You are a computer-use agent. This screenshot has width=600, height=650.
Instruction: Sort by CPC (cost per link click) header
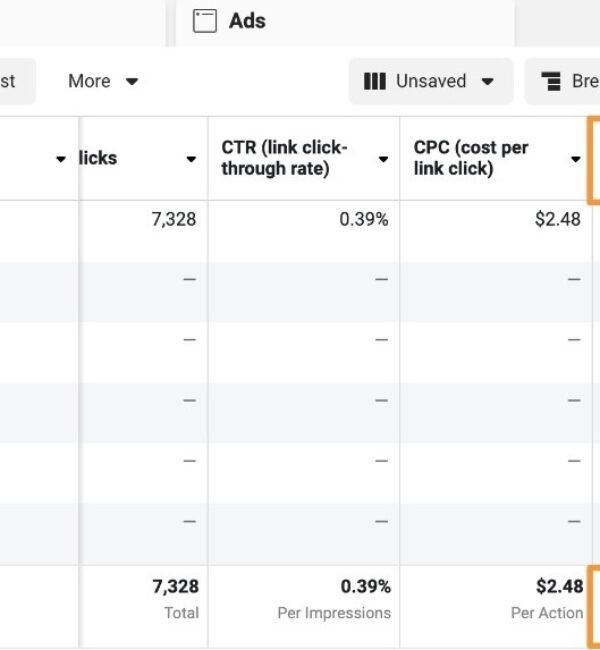470,158
